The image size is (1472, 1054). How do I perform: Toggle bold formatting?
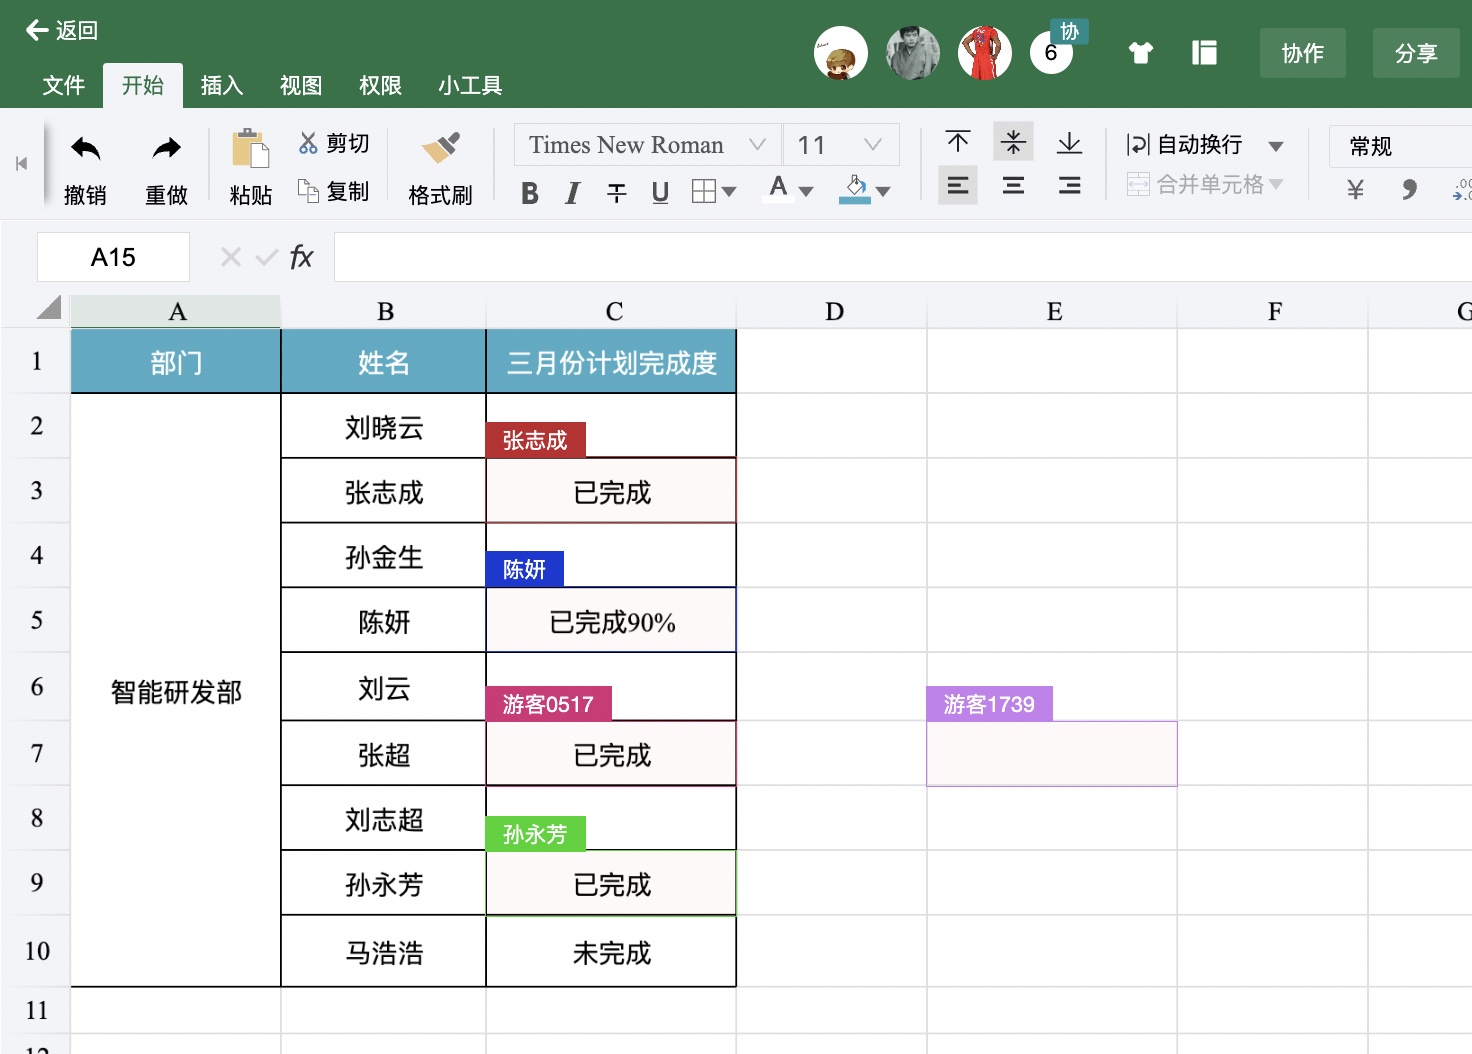point(530,193)
